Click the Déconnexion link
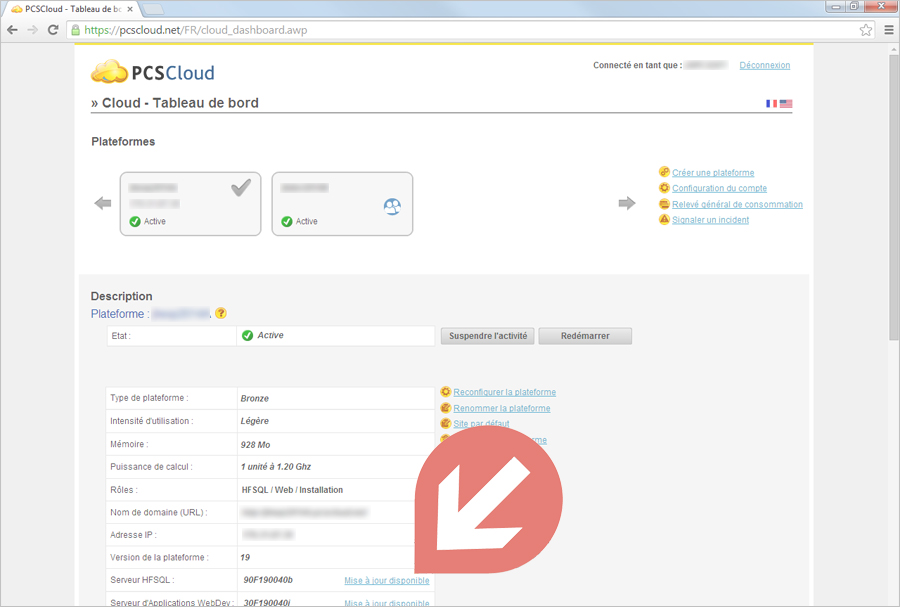Viewport: 900px width, 607px height. (765, 65)
